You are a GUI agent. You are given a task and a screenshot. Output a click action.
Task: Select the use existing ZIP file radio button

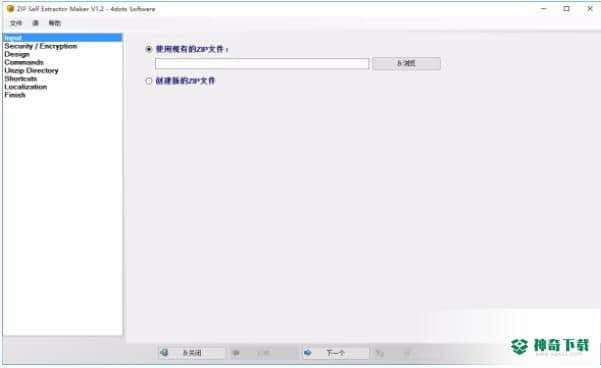[149, 49]
